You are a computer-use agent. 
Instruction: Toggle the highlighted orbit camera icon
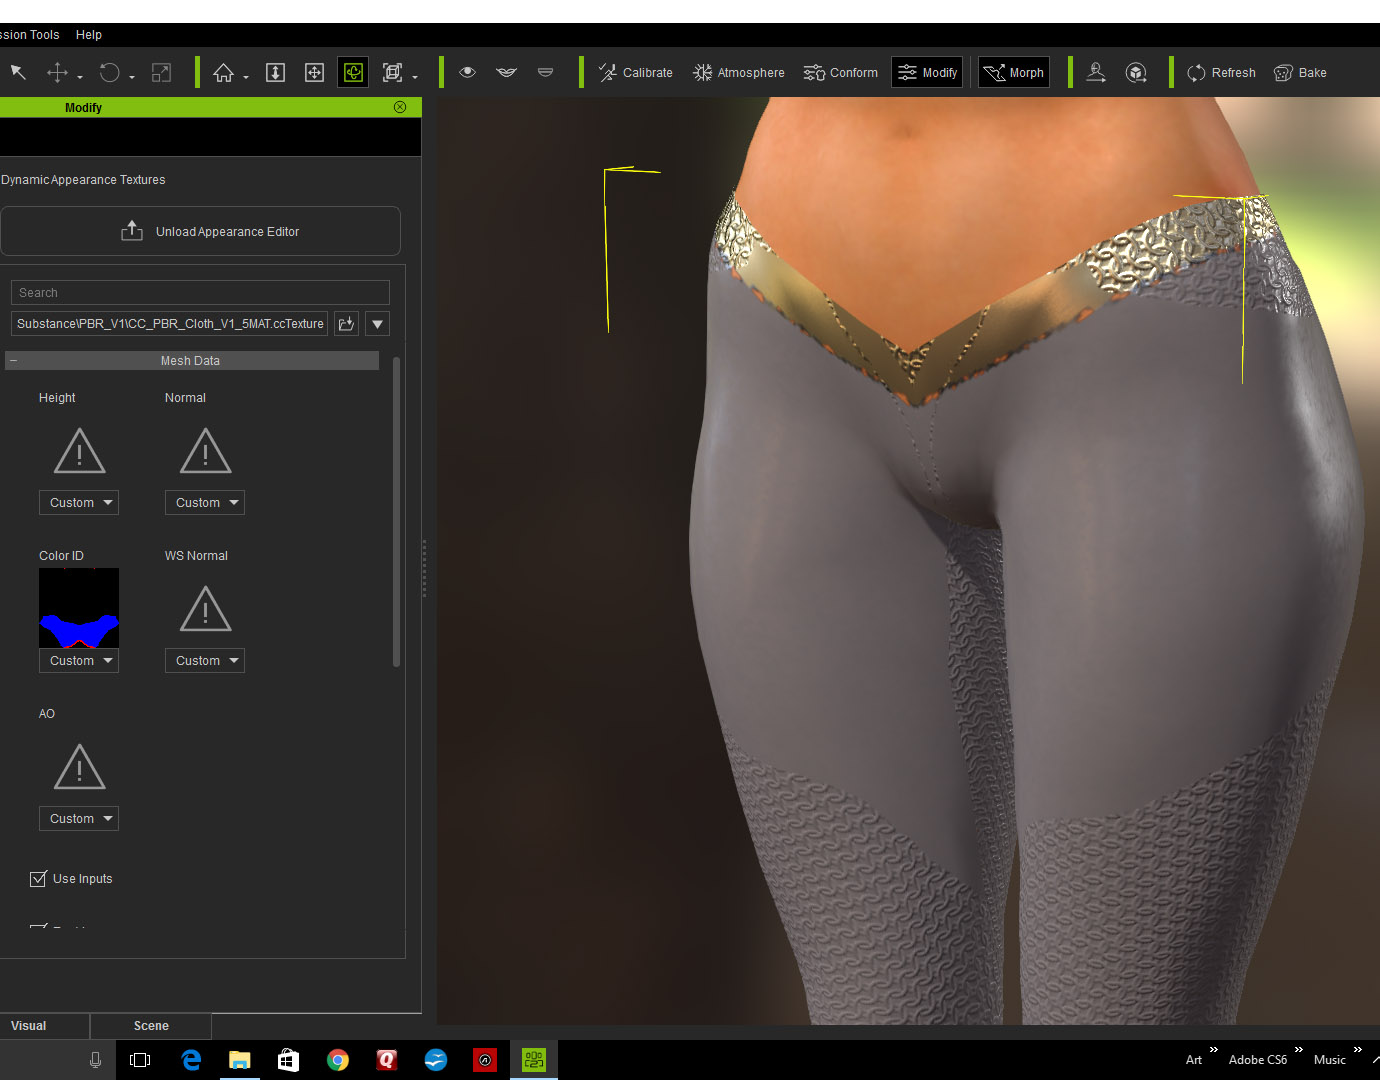pos(353,72)
